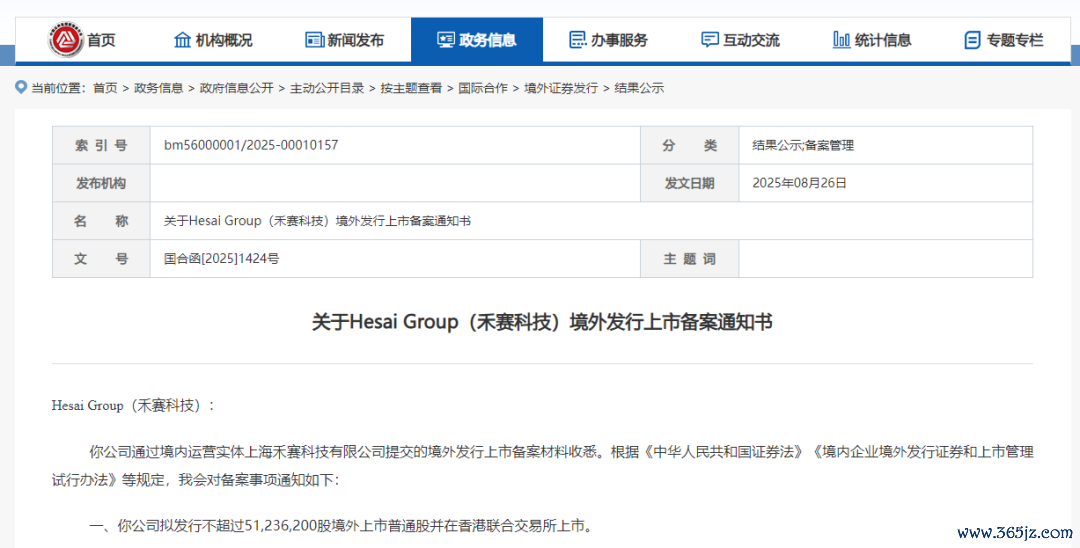Click the monitor icon beside 政务信息

pyautogui.click(x=446, y=40)
